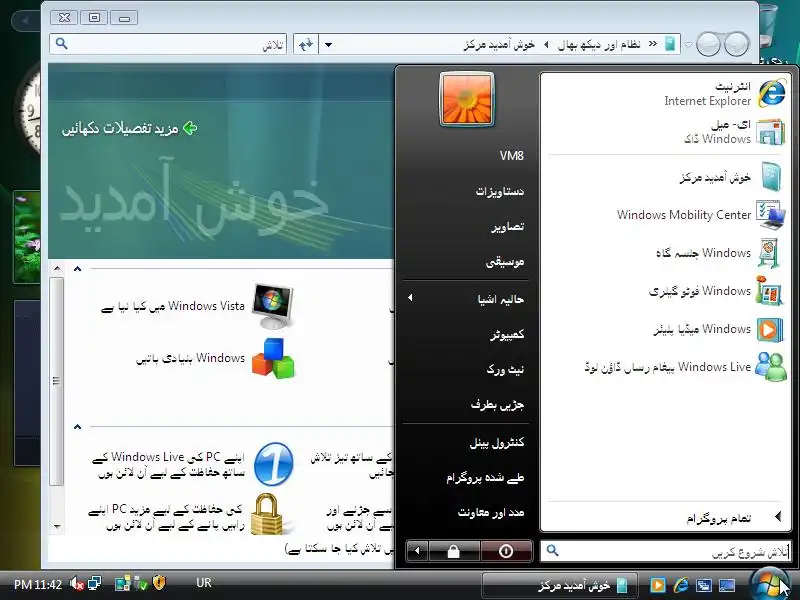Open Windows Mobility Center
Screen dimensions: 800x600
click(665, 215)
